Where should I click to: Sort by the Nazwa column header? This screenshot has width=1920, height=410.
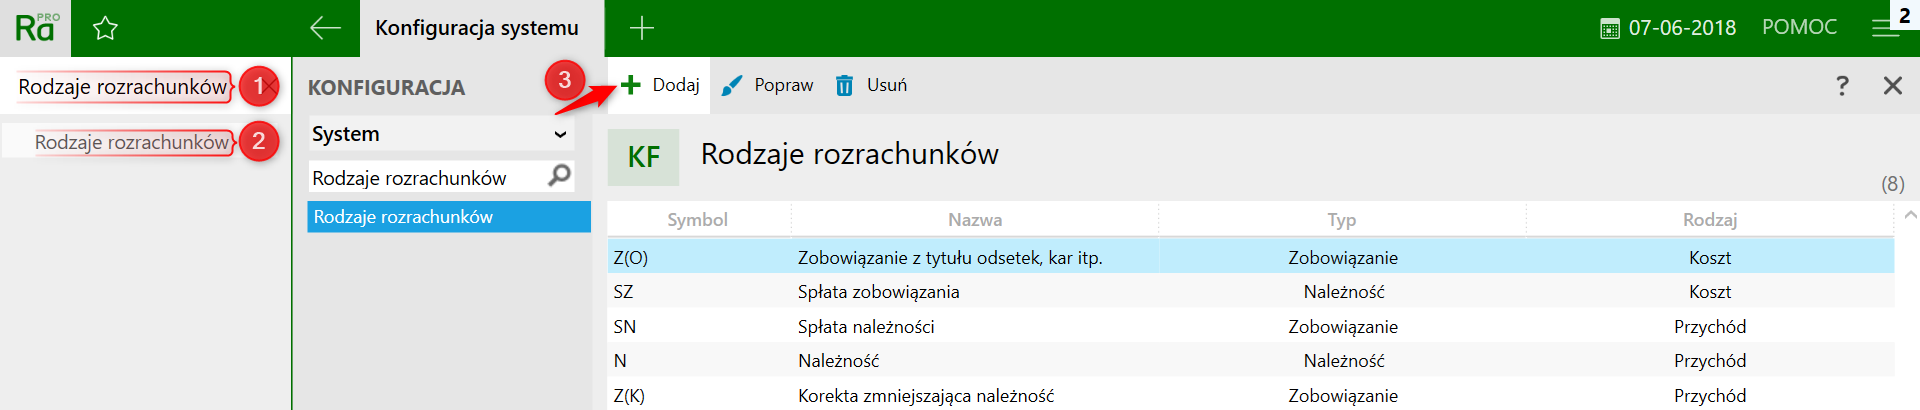(x=975, y=220)
